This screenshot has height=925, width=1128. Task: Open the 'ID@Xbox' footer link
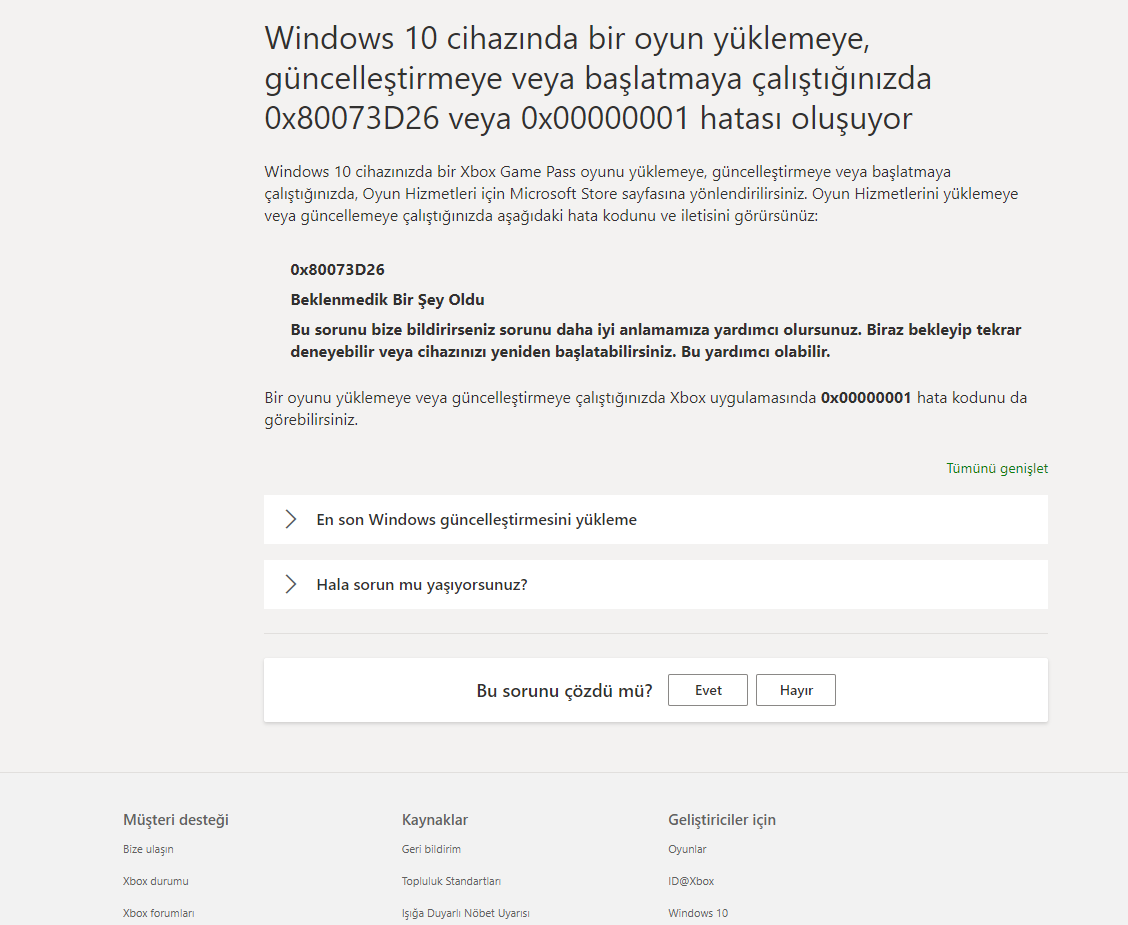691,881
